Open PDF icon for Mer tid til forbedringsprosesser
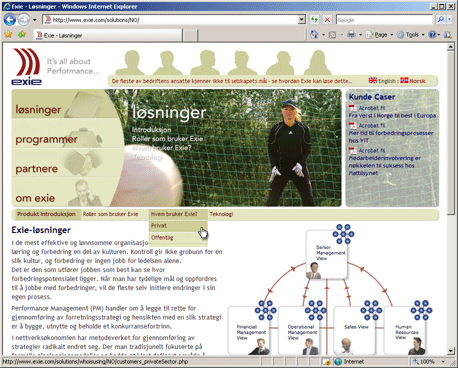458x368 pixels. 353,126
